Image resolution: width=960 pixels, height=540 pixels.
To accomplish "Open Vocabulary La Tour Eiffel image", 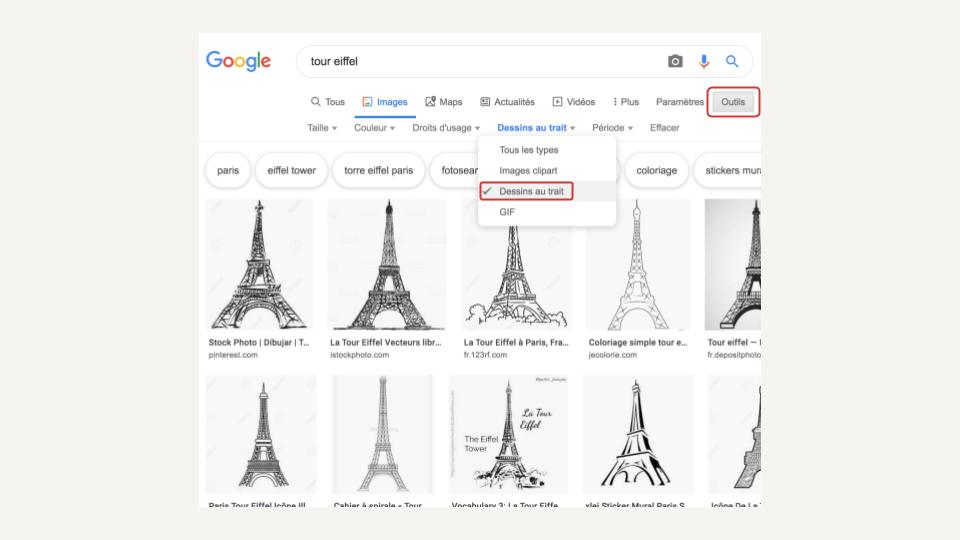I will coord(508,434).
